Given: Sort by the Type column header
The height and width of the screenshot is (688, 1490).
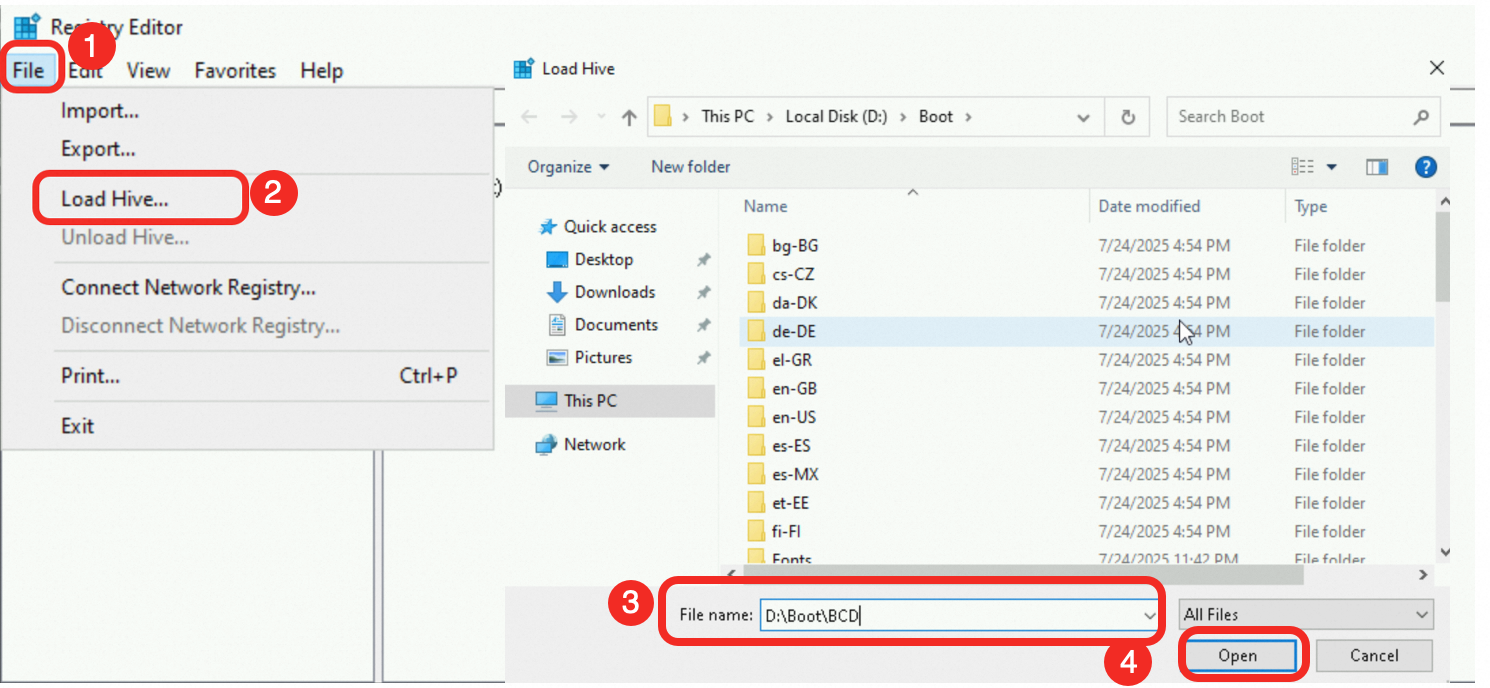Looking at the screenshot, I should (x=1311, y=206).
